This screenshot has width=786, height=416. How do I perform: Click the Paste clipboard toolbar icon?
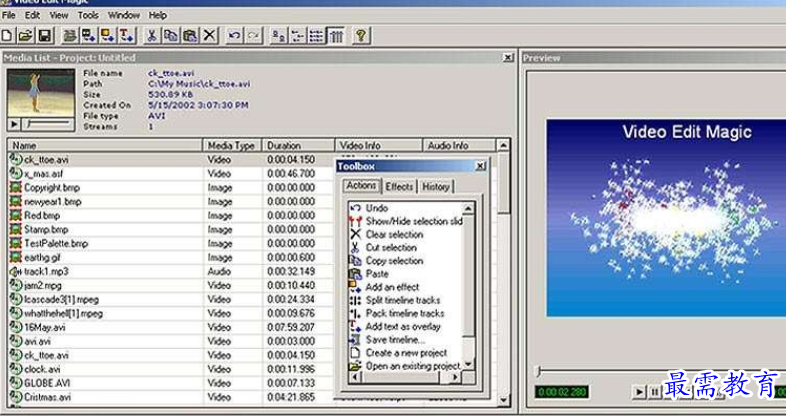coord(190,36)
